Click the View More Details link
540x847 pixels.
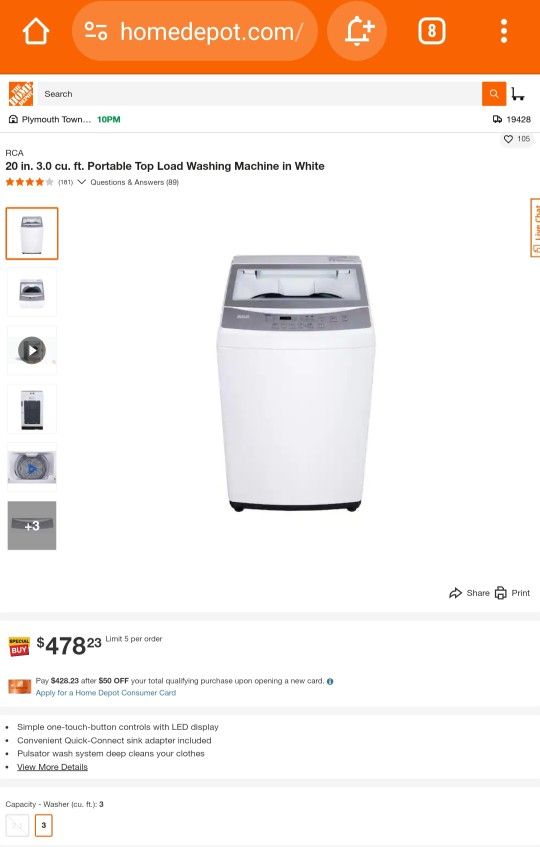(52, 767)
